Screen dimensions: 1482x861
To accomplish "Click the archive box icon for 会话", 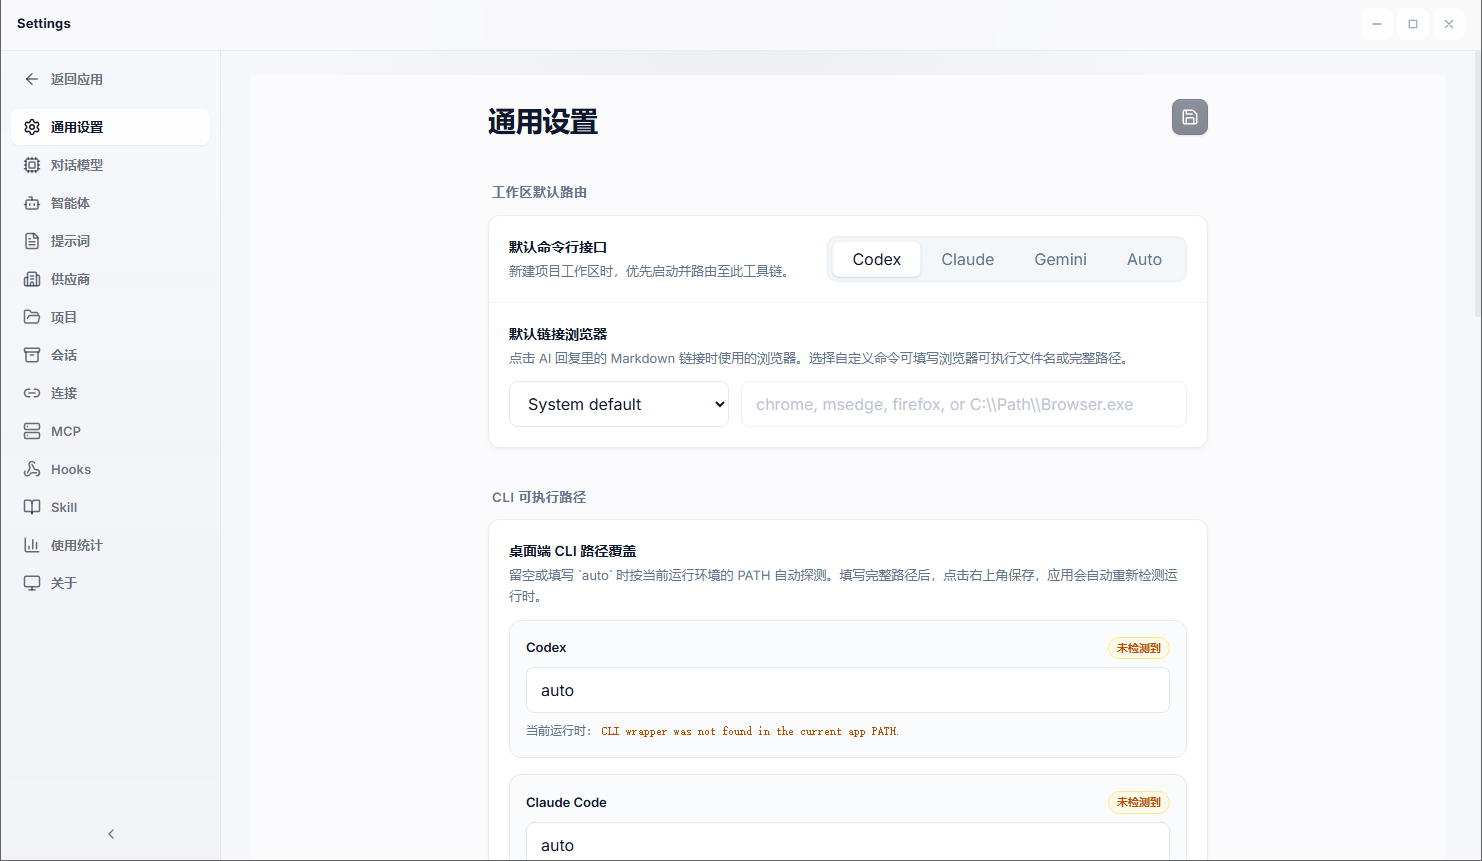I will coord(32,355).
